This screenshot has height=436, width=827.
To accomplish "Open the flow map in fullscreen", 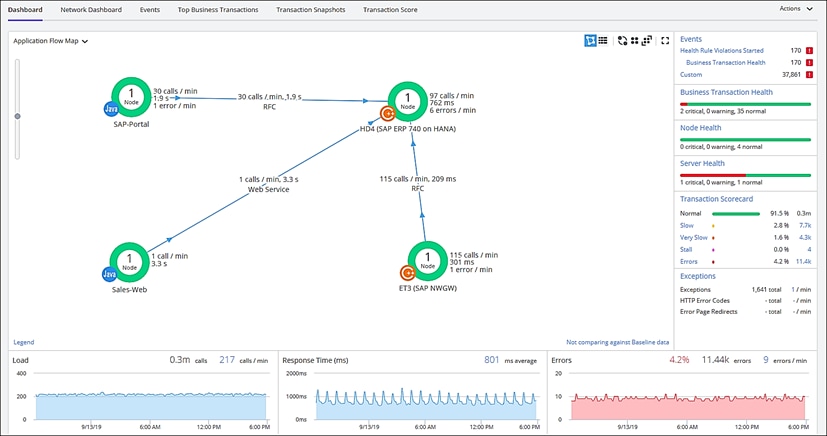I will [x=665, y=41].
